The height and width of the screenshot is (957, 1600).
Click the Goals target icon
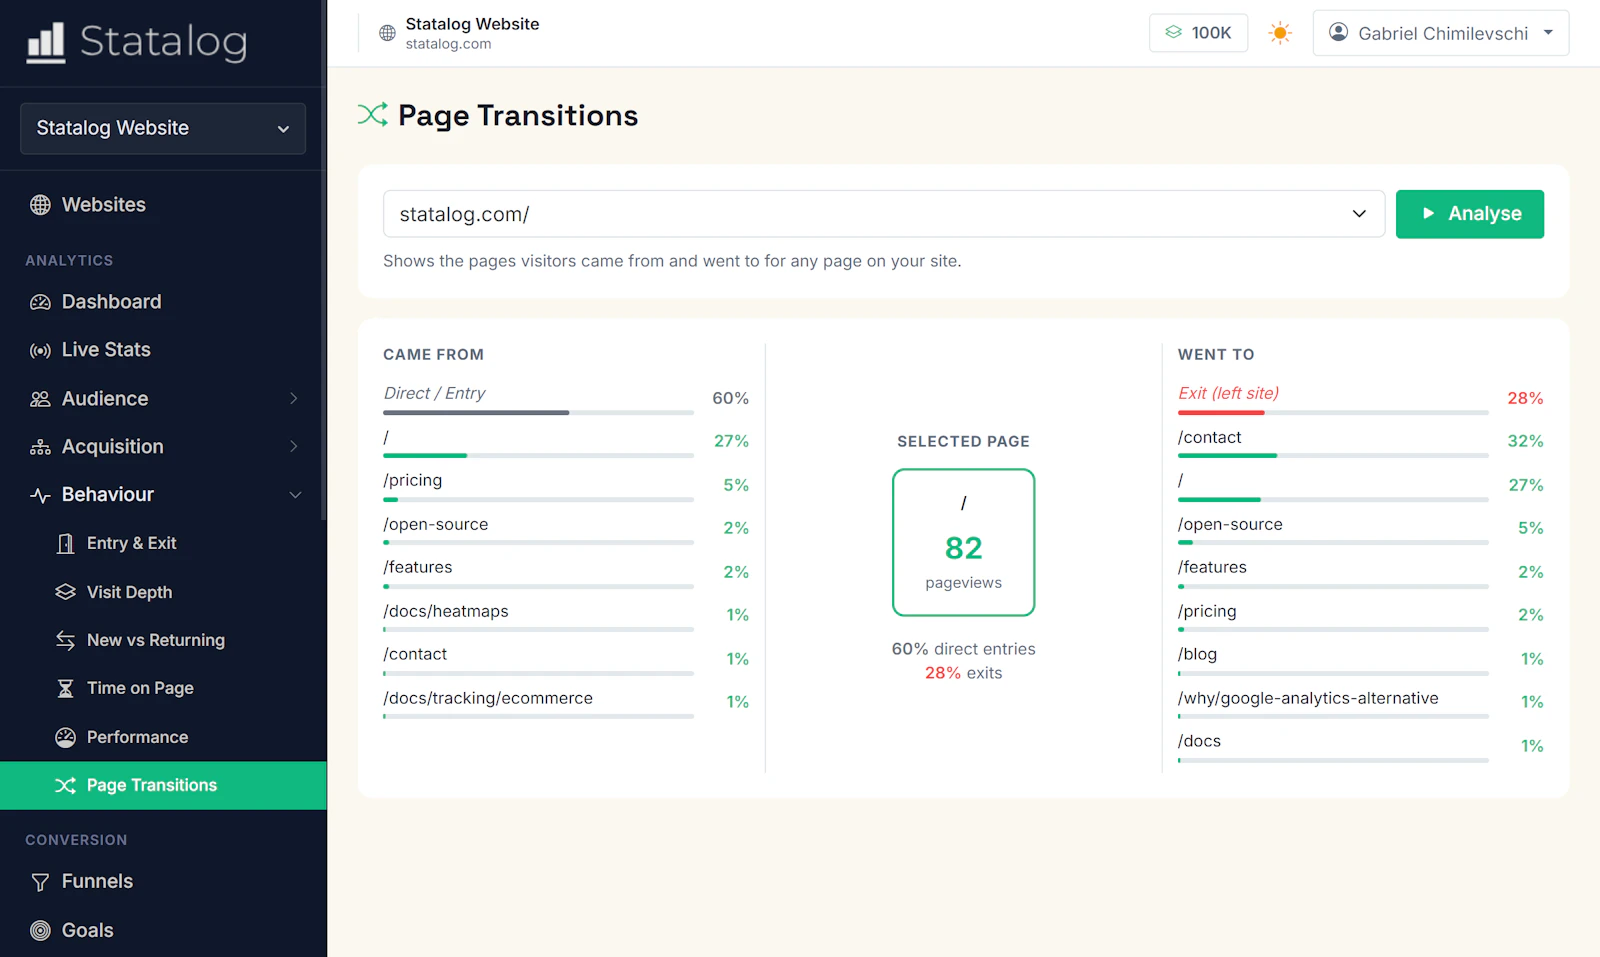(x=40, y=930)
